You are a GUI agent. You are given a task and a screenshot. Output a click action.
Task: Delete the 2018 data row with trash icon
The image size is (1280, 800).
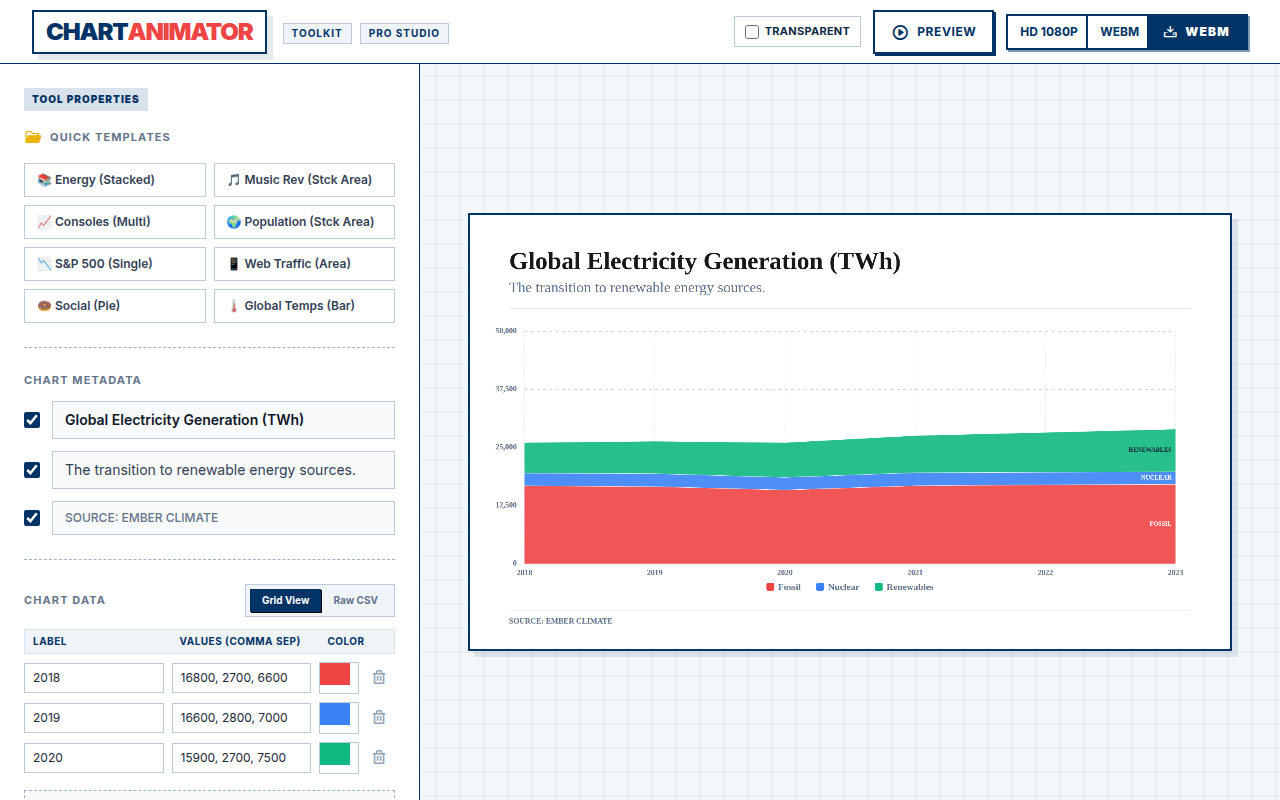click(x=379, y=677)
